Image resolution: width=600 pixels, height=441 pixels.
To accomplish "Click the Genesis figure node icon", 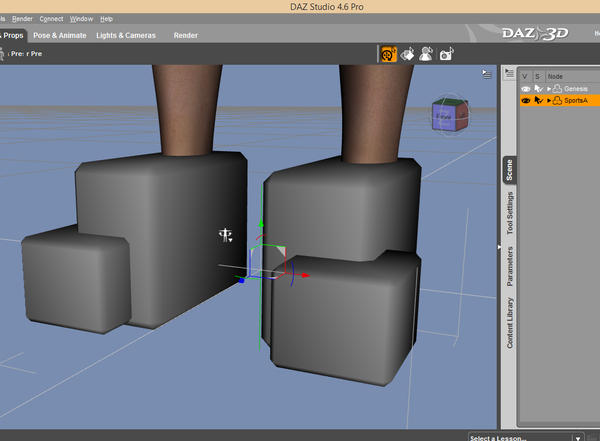I will (557, 88).
